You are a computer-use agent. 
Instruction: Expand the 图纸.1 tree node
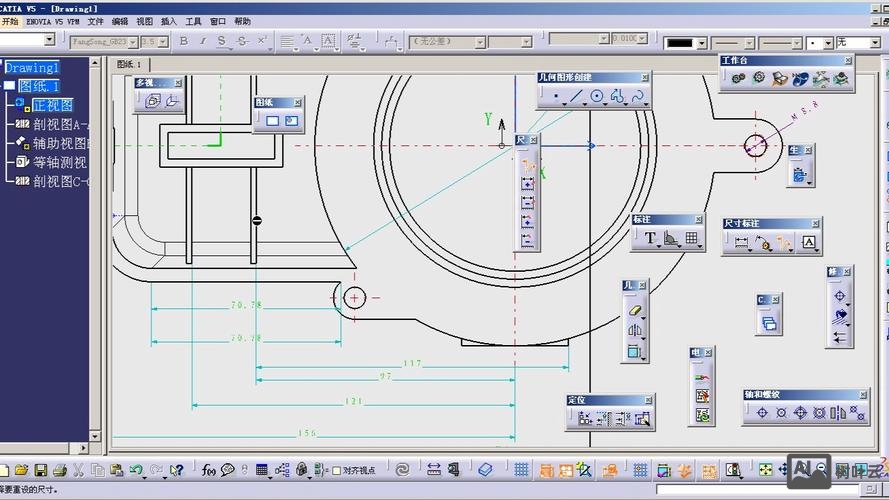(9, 86)
